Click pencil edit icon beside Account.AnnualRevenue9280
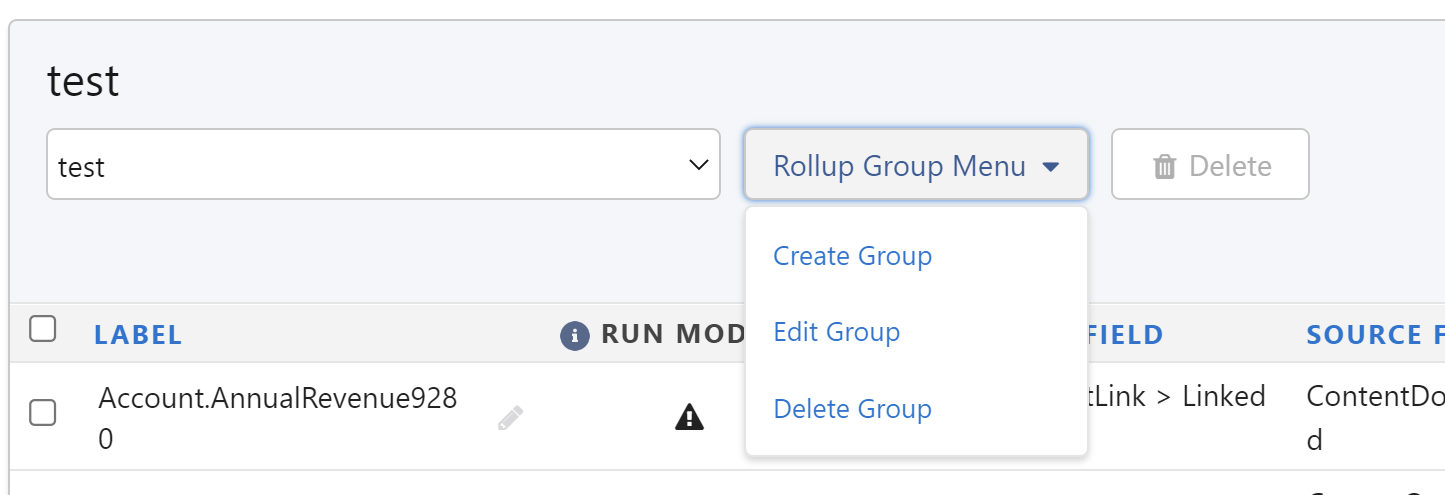Viewport: 1445px width, 495px height. pos(510,418)
